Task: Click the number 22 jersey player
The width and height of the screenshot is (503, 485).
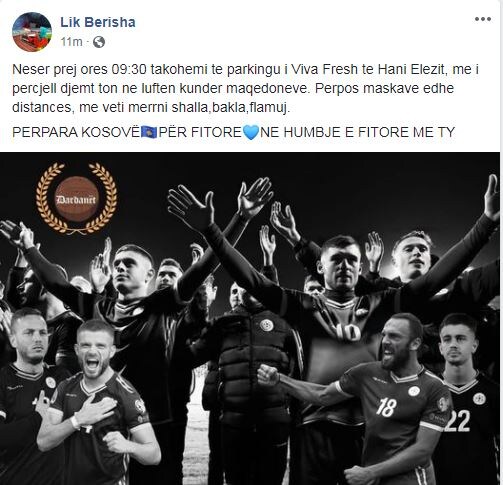Action: pyautogui.click(x=466, y=397)
